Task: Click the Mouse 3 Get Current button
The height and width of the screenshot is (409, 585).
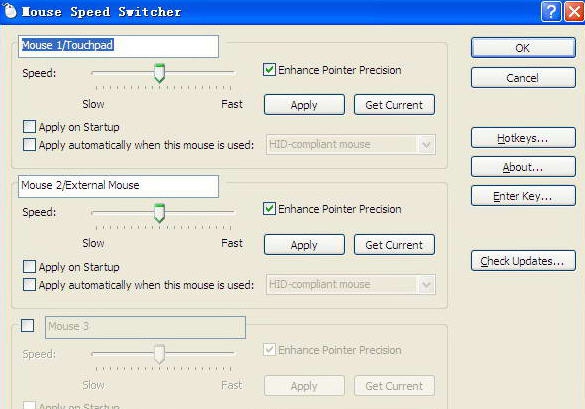Action: 394,385
